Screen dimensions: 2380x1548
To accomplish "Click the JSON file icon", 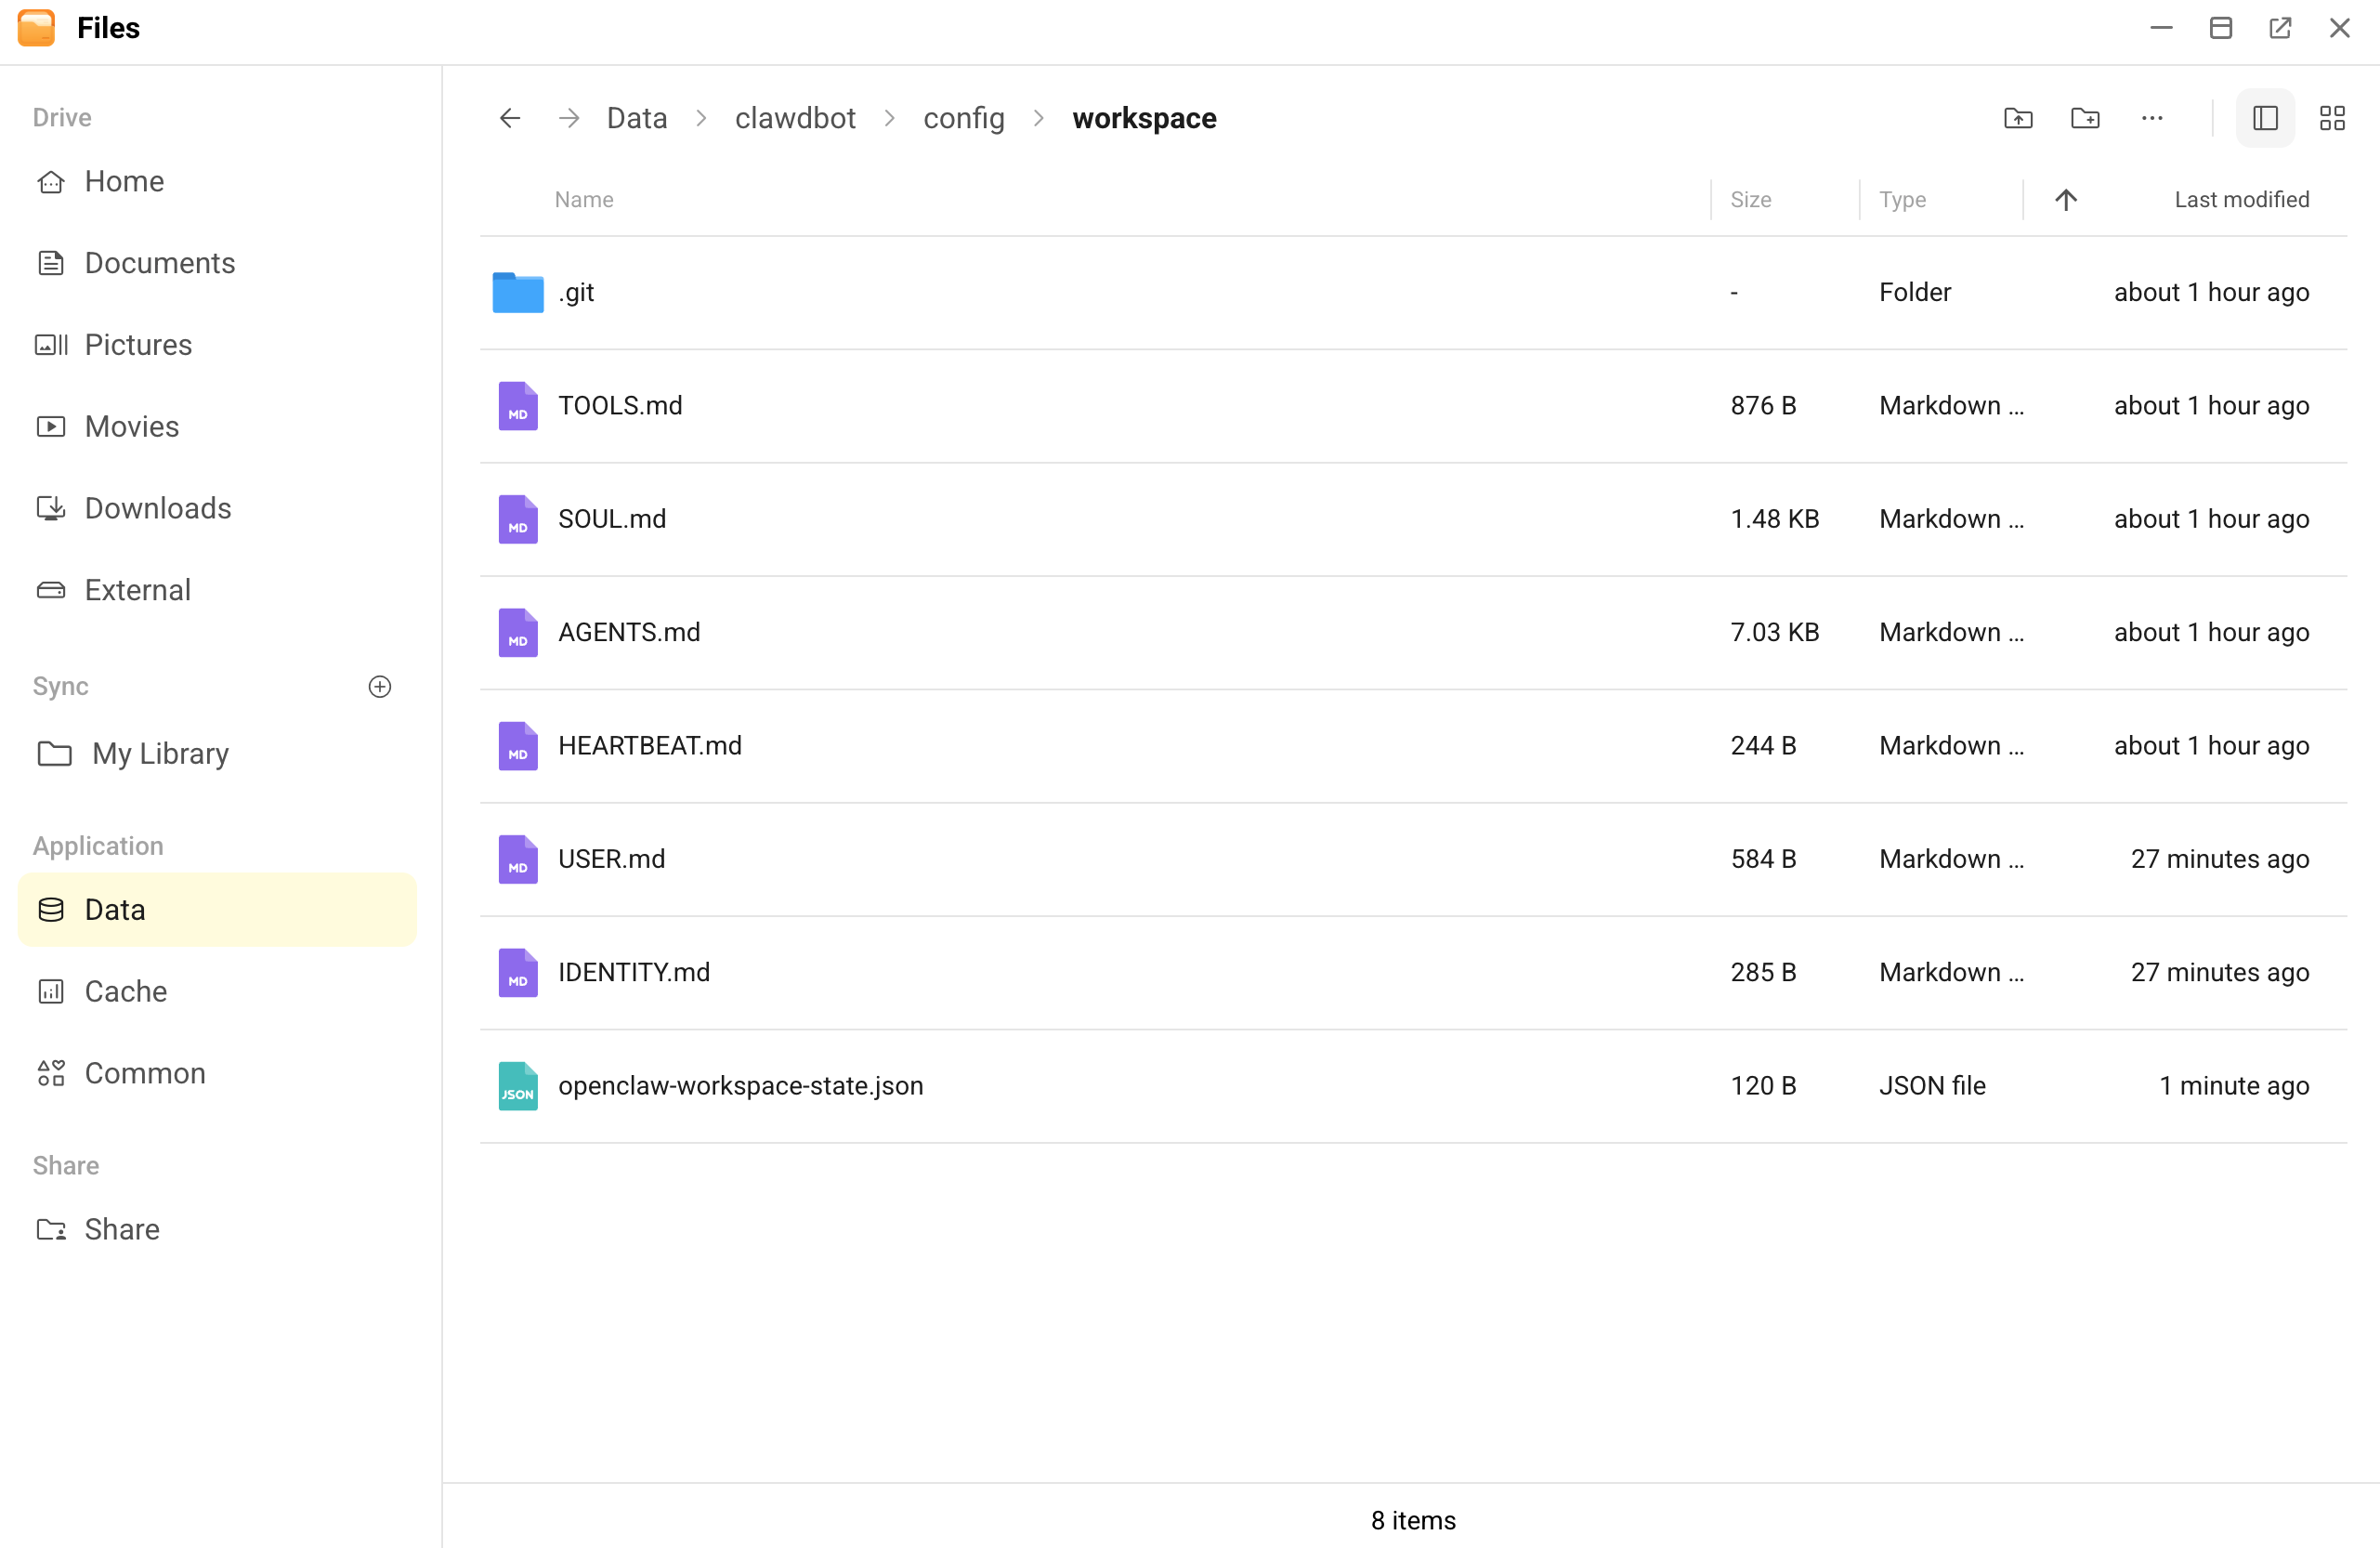I will point(518,1086).
